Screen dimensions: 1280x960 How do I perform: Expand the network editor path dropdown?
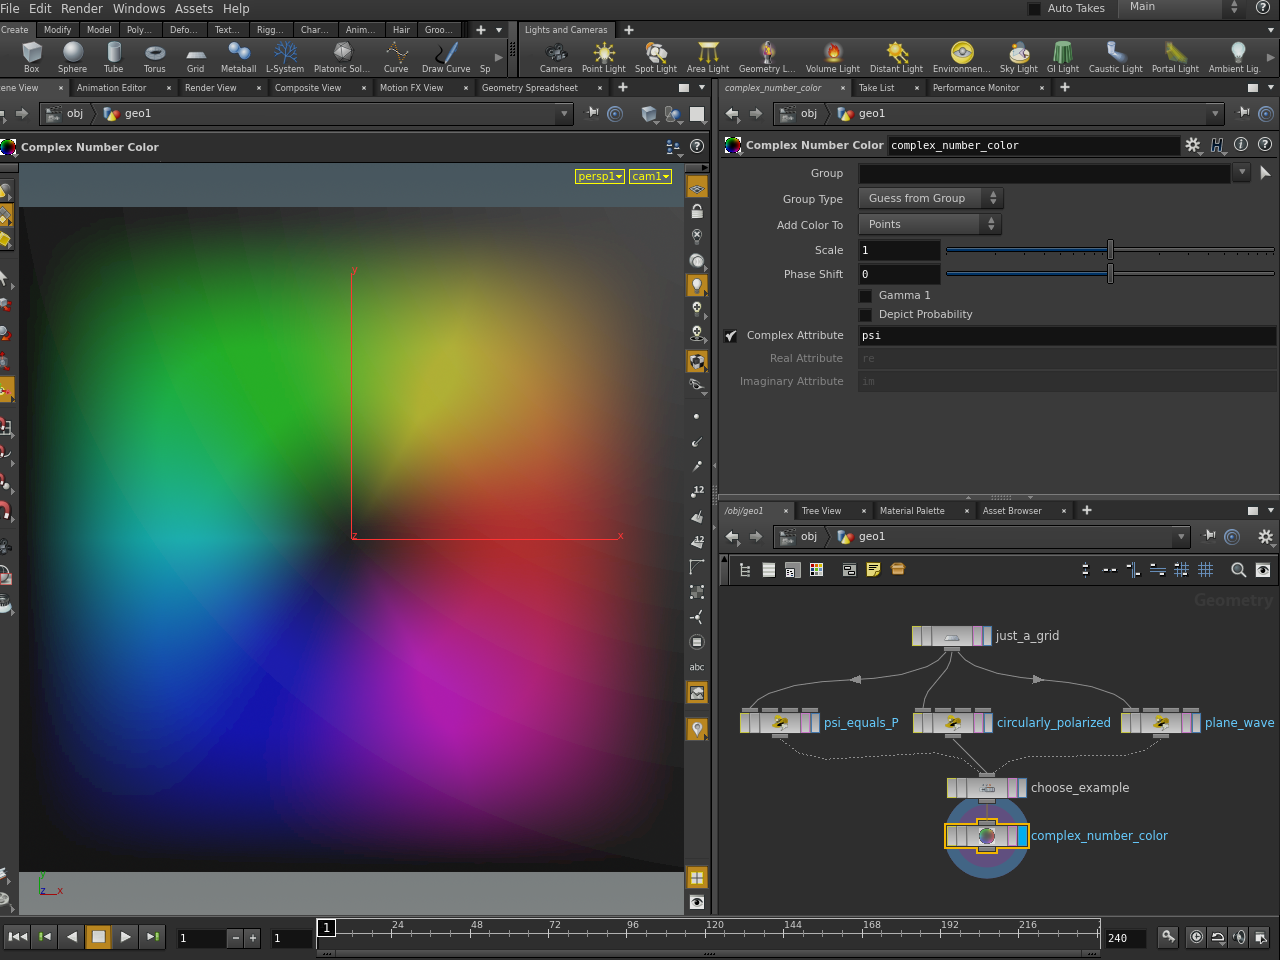pyautogui.click(x=1181, y=537)
